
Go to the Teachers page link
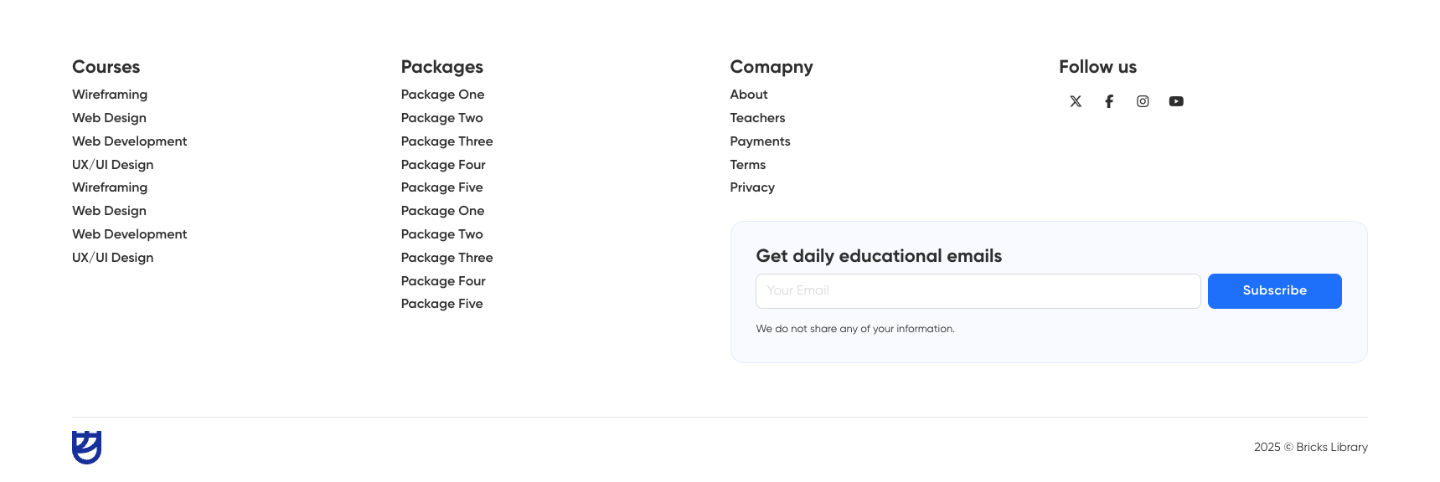coord(757,118)
